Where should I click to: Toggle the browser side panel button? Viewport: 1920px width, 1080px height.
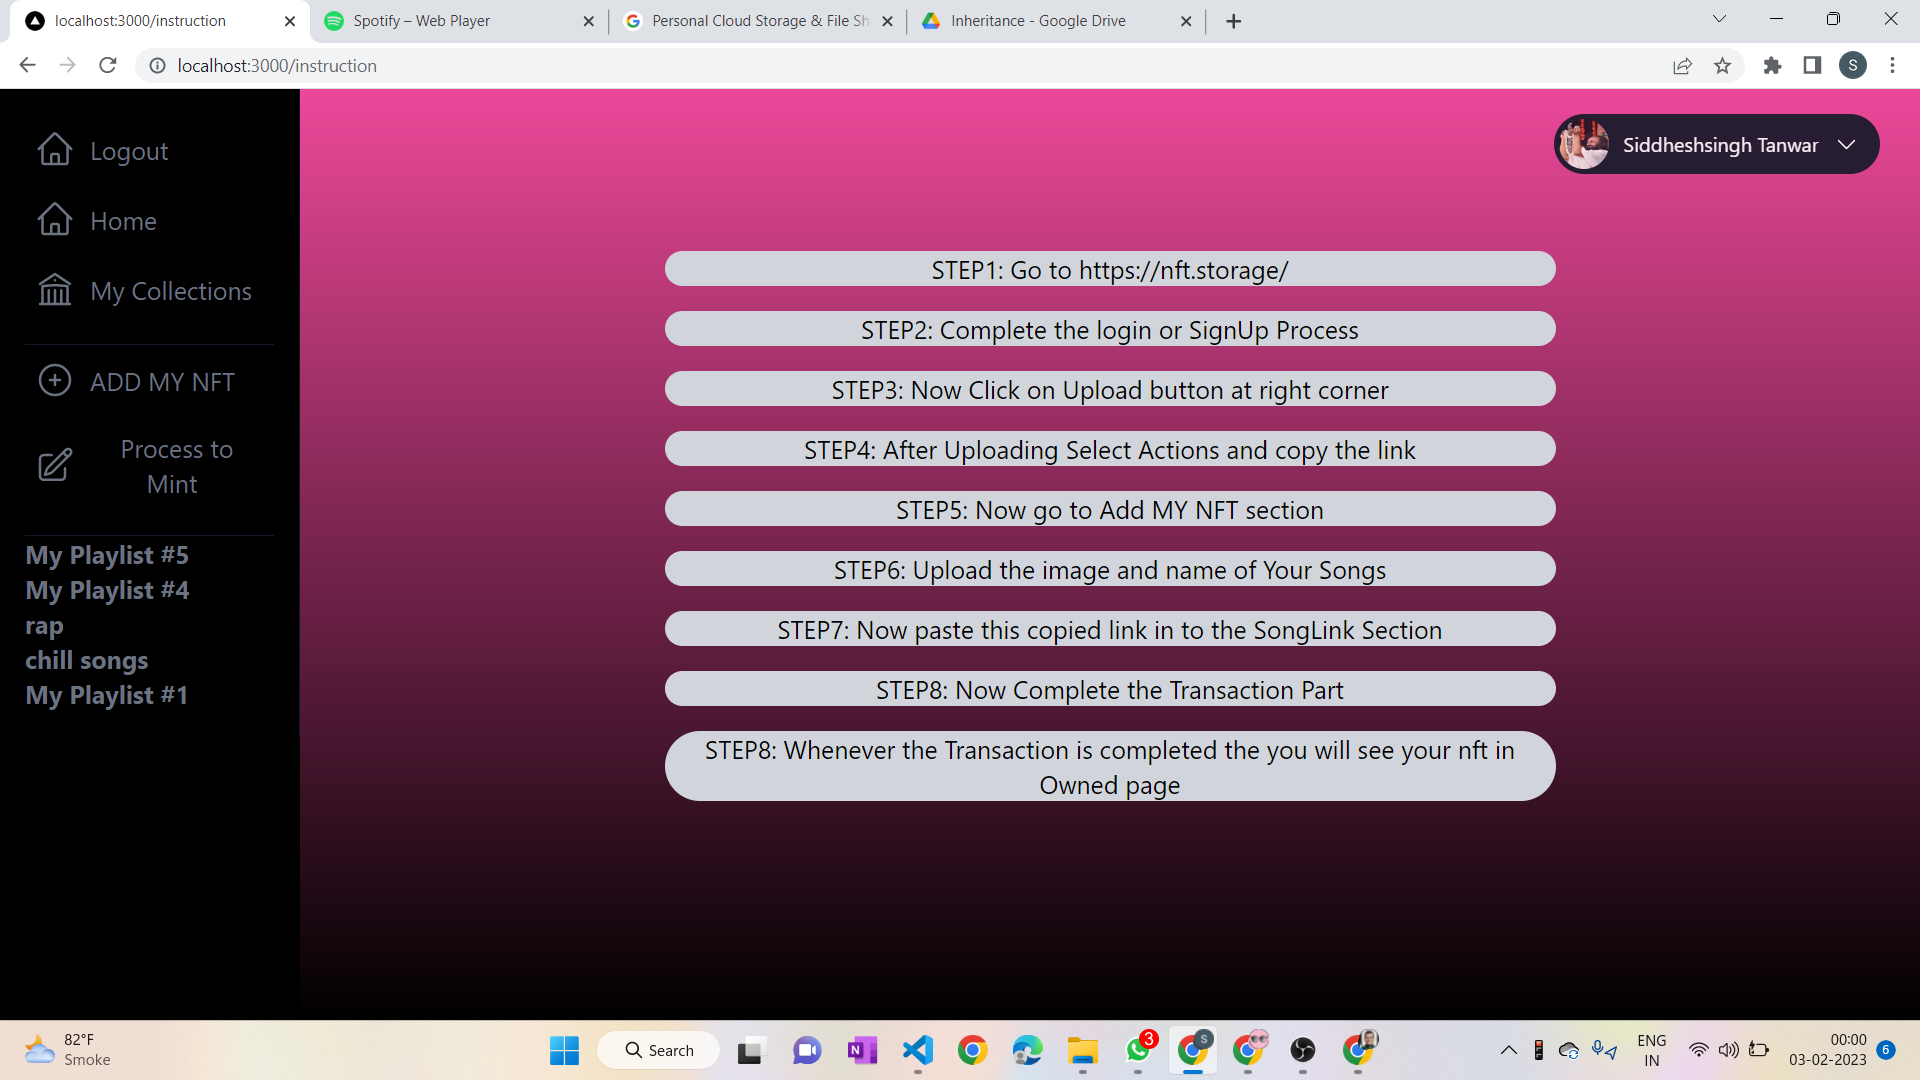[1812, 66]
